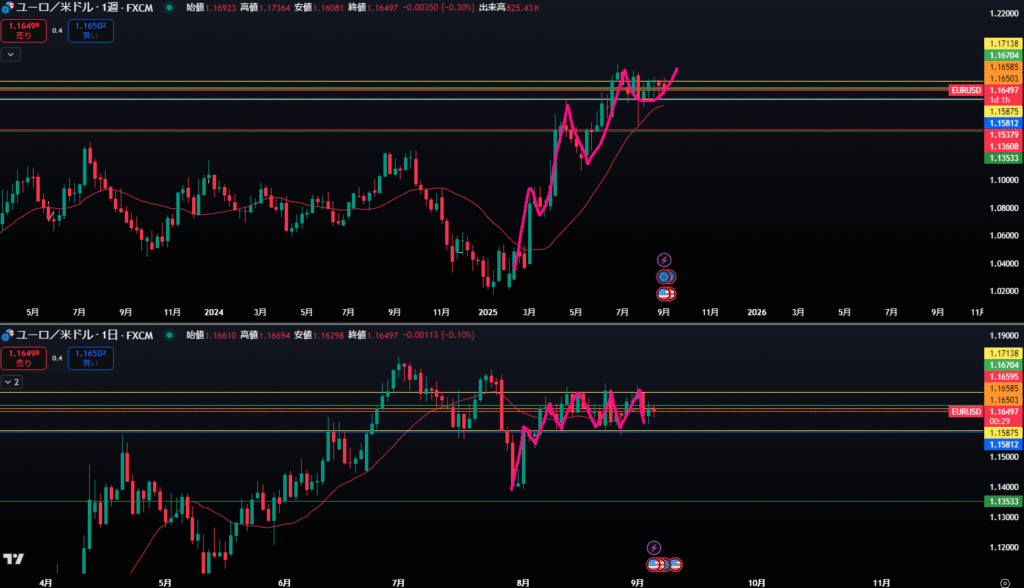Image resolution: width=1024 pixels, height=588 pixels.
Task: Click the red 1.16595 price label on daily chart
Action: 1002,377
